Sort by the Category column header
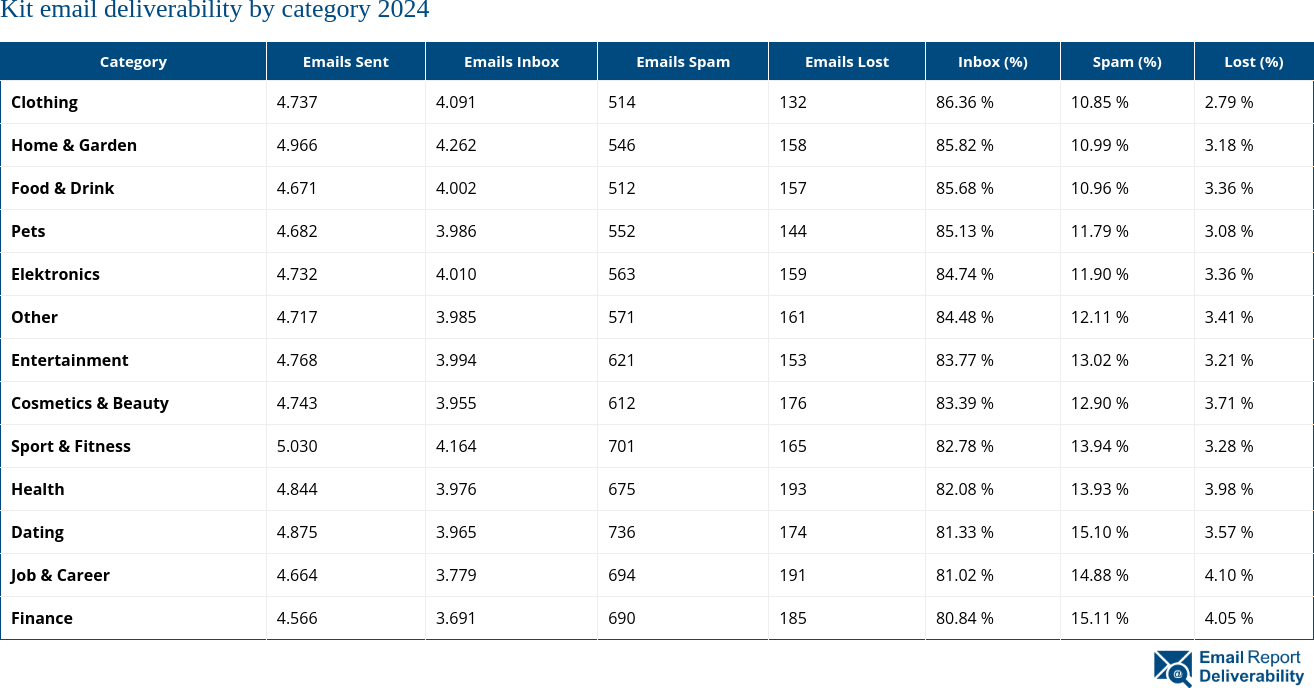Screen dimensions: 1314x688 pyautogui.click(x=133, y=61)
